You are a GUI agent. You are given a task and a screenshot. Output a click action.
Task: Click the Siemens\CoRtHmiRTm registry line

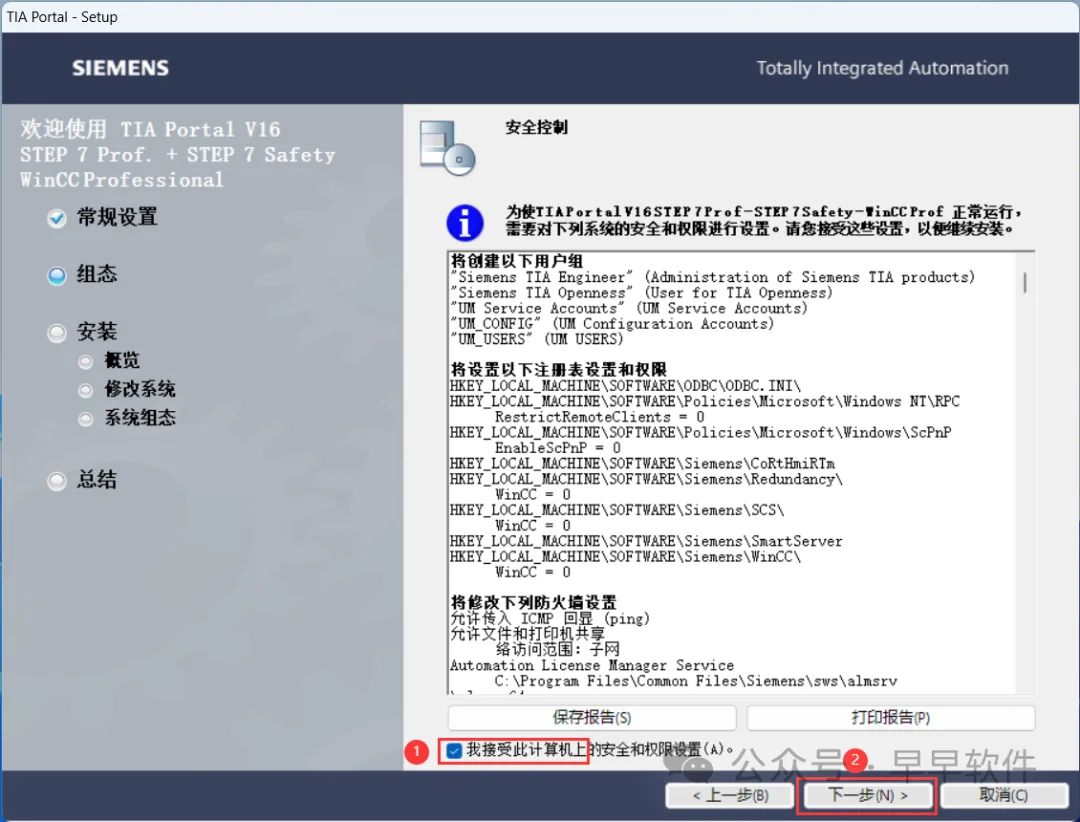(x=642, y=463)
